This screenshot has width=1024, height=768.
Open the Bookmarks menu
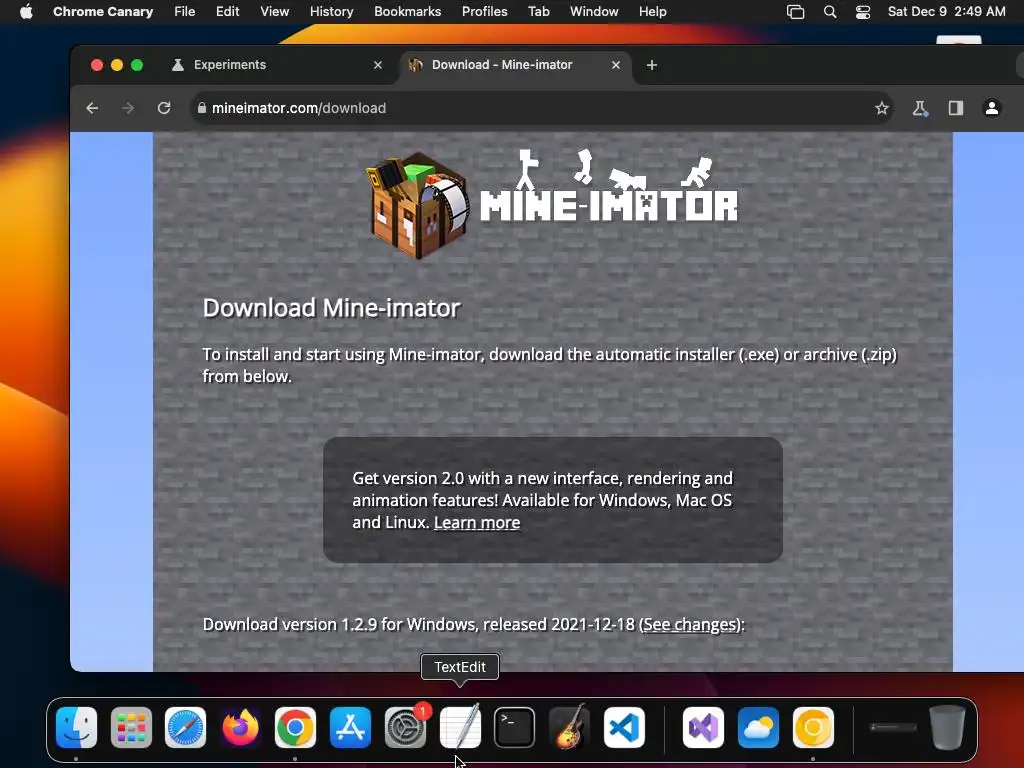(x=408, y=12)
